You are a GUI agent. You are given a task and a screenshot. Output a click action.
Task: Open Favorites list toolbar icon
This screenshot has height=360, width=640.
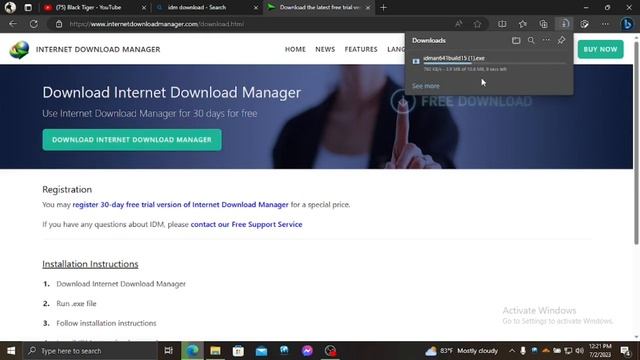tap(522, 24)
